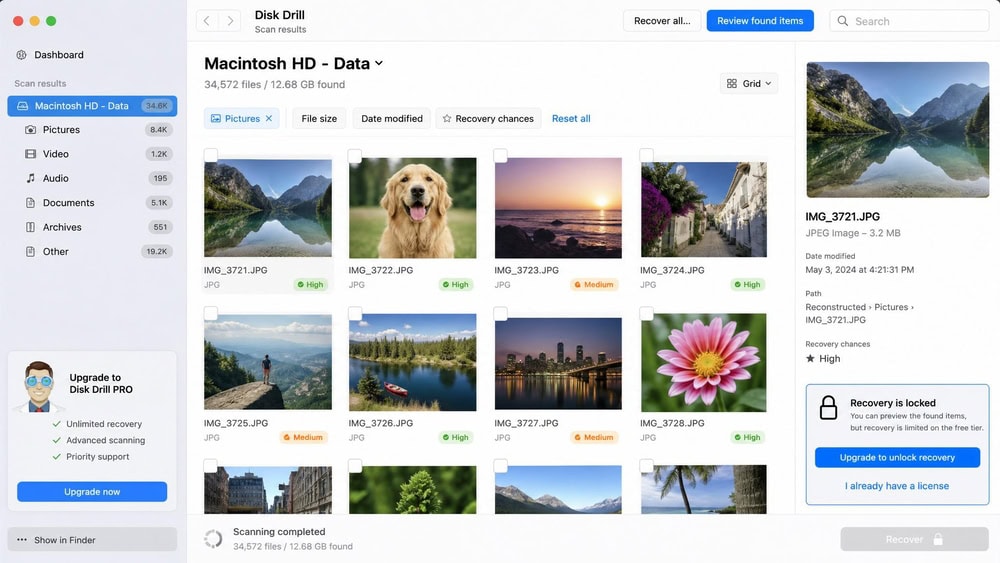Select Macintosh HD - Data in sidebar
The height and width of the screenshot is (563, 1000).
click(92, 106)
